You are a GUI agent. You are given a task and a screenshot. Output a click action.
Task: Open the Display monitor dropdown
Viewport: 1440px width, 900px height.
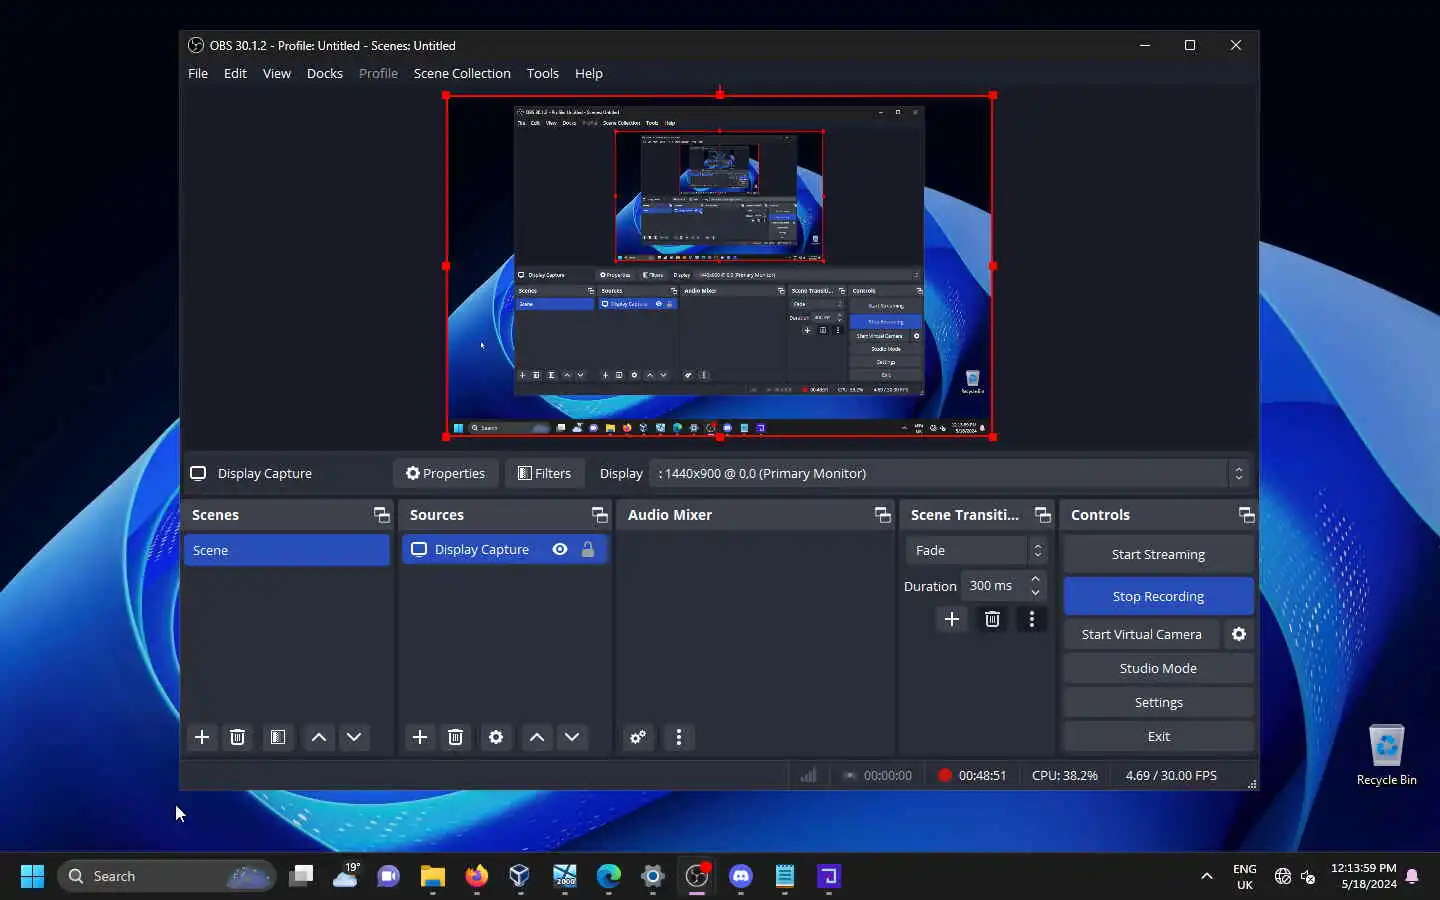pyautogui.click(x=951, y=473)
